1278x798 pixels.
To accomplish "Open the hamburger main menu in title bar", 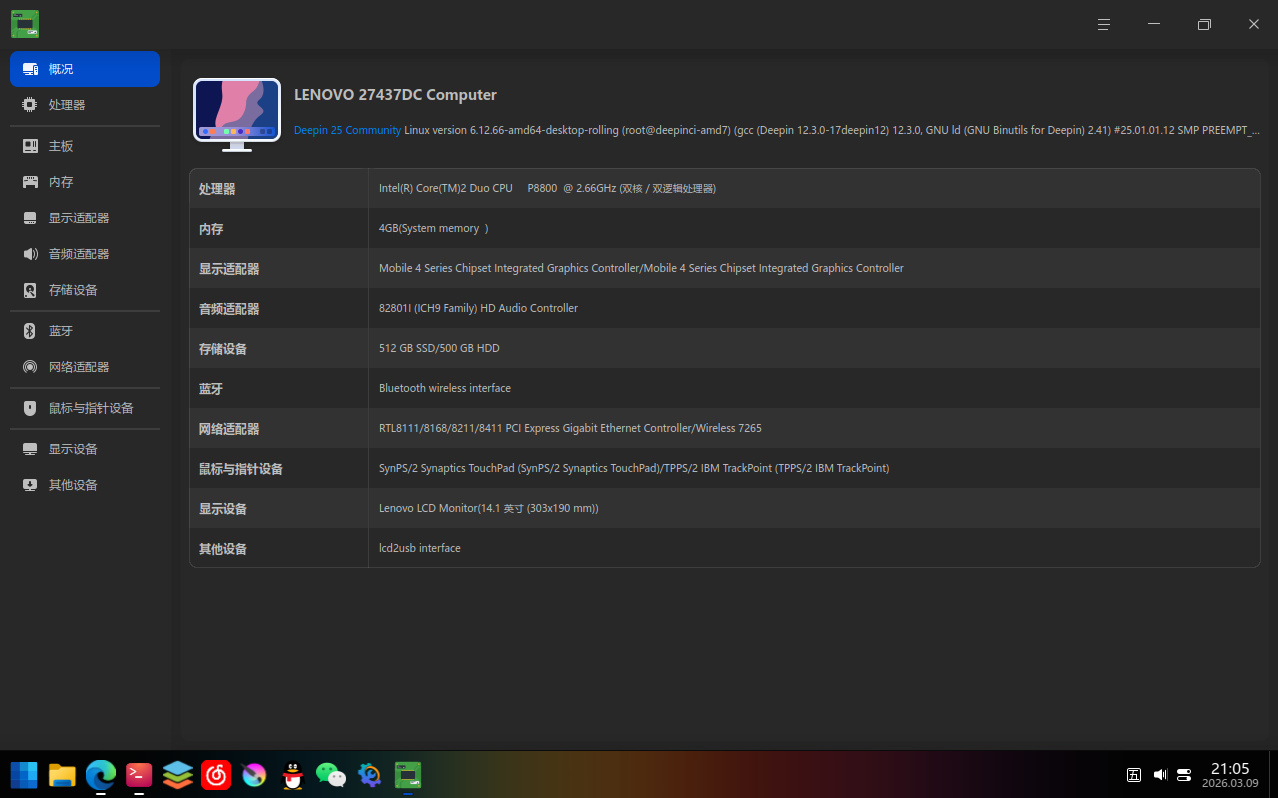I will coord(1104,24).
